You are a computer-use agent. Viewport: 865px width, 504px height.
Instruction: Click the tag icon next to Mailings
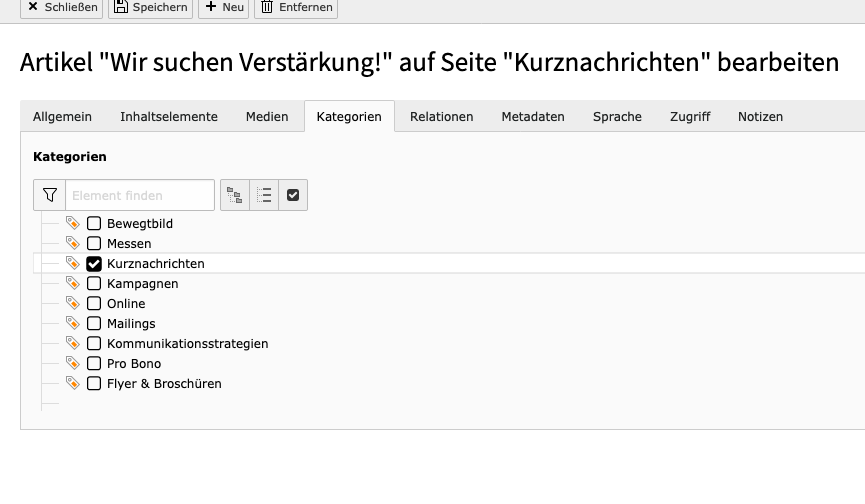[72, 323]
